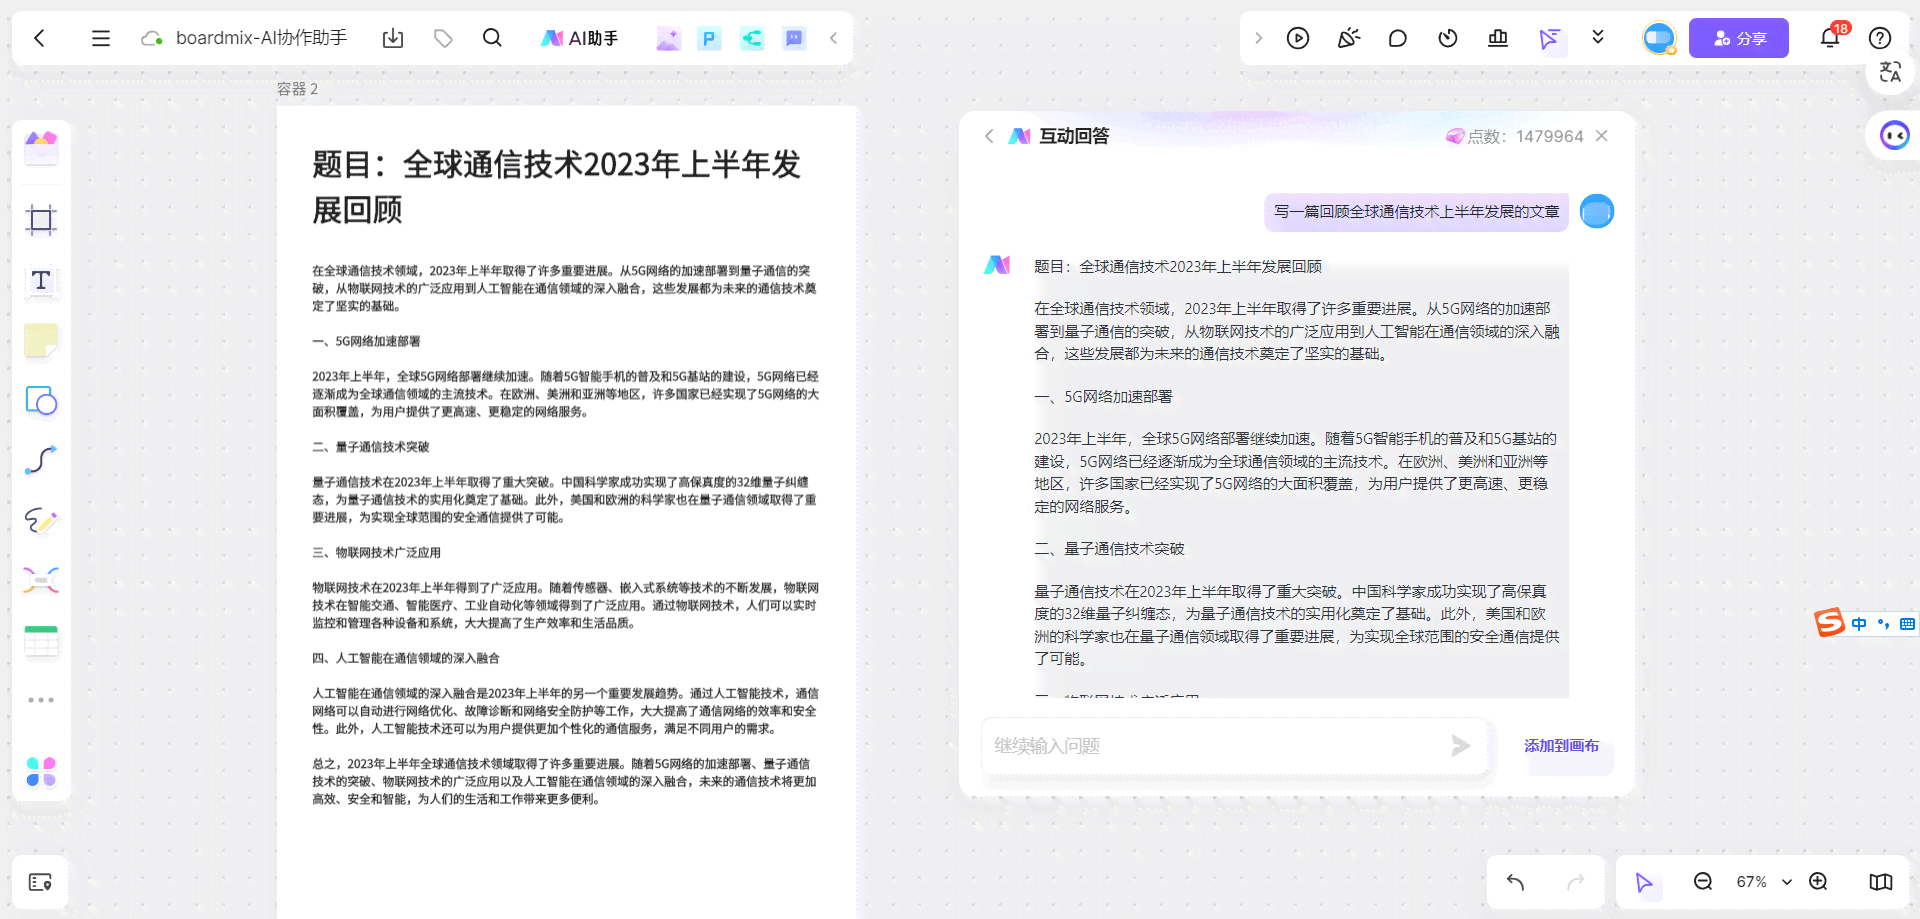Open the 67% zoom level dropdown
Screen dimensions: 1920x919
[x=1764, y=882]
